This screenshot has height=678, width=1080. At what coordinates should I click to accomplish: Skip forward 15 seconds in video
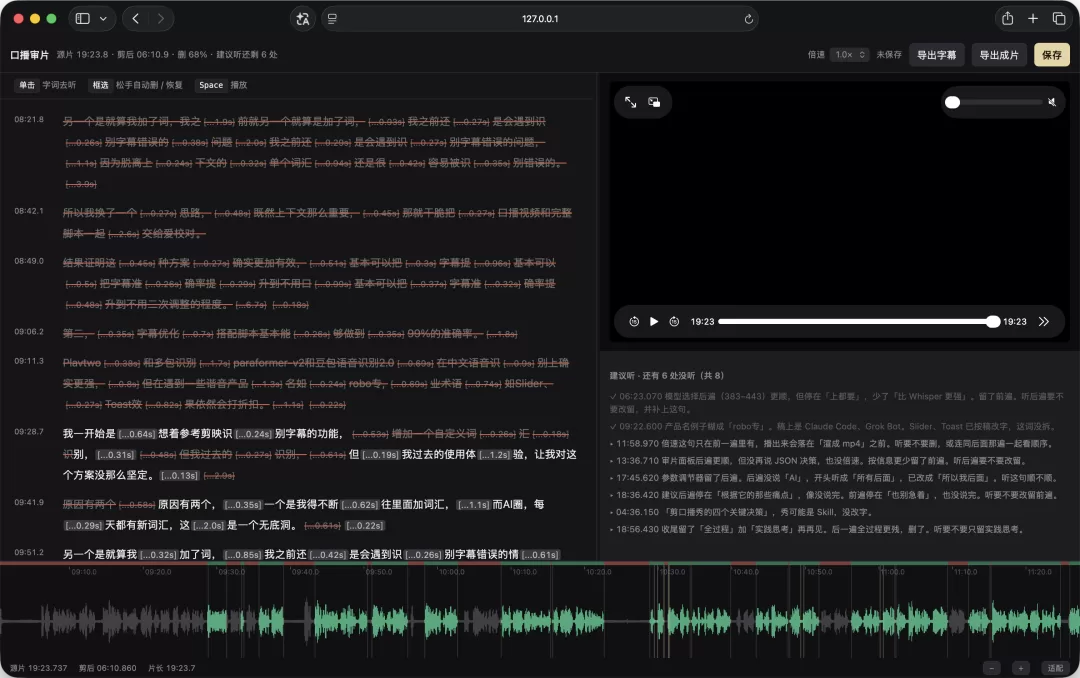674,322
